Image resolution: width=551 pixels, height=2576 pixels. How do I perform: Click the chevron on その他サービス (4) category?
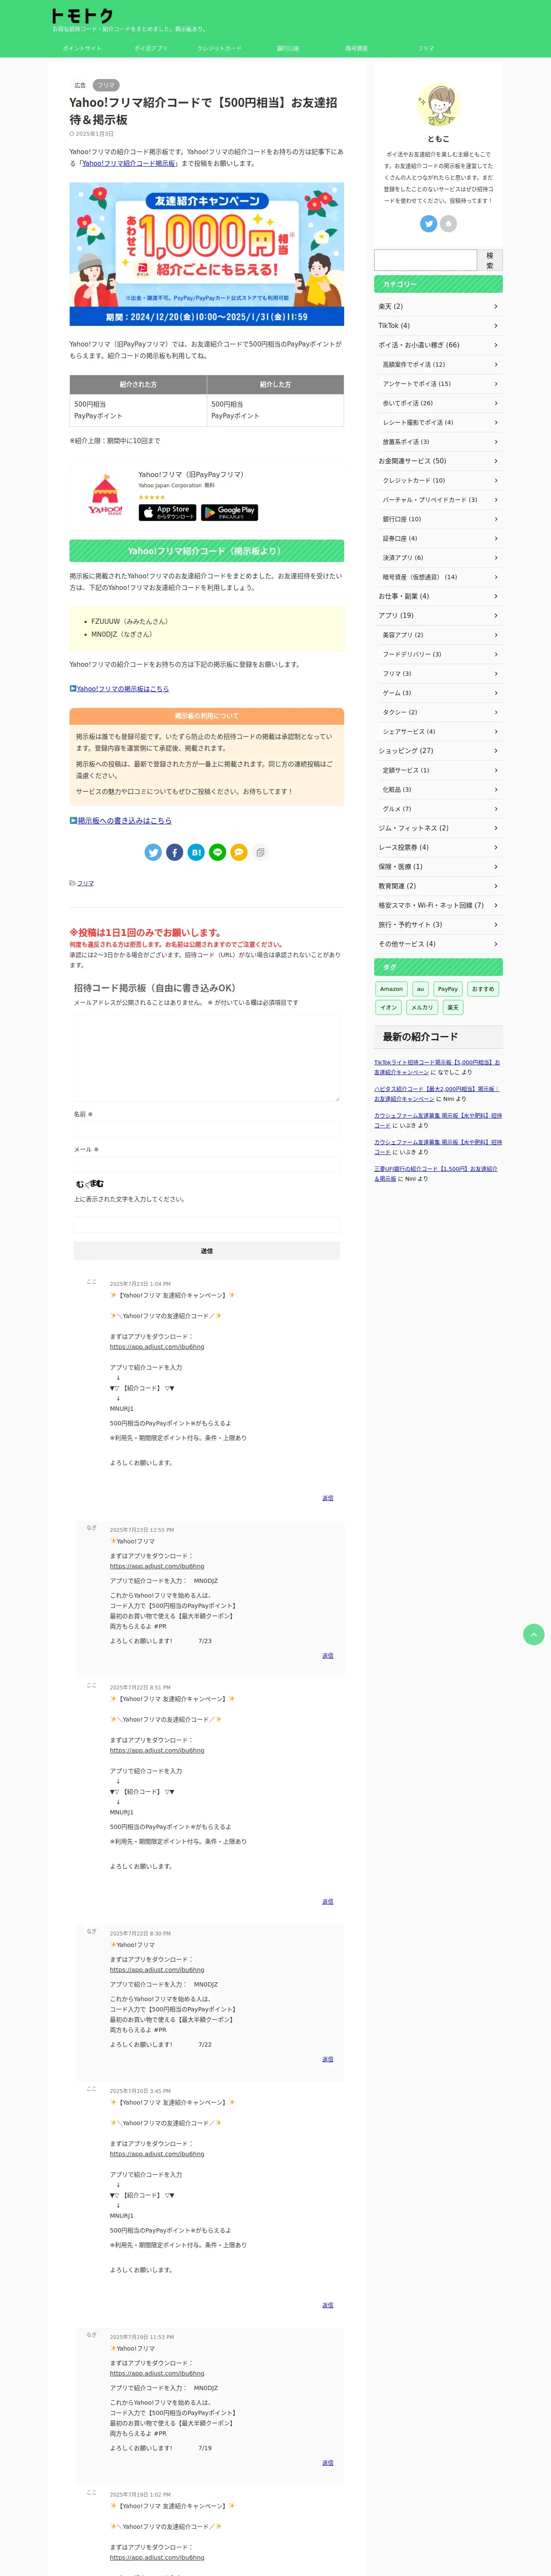tap(496, 944)
